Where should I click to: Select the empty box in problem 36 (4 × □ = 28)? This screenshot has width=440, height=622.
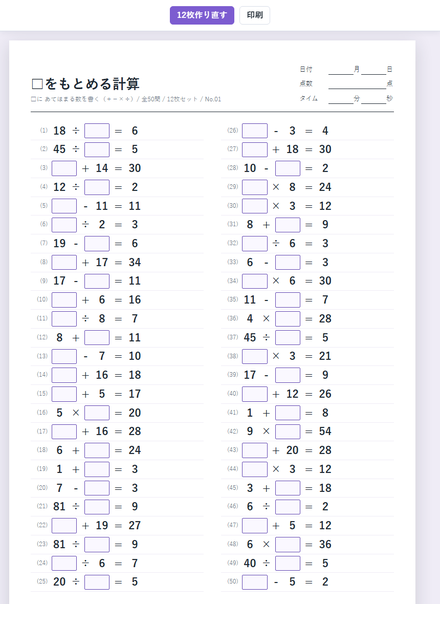288,319
